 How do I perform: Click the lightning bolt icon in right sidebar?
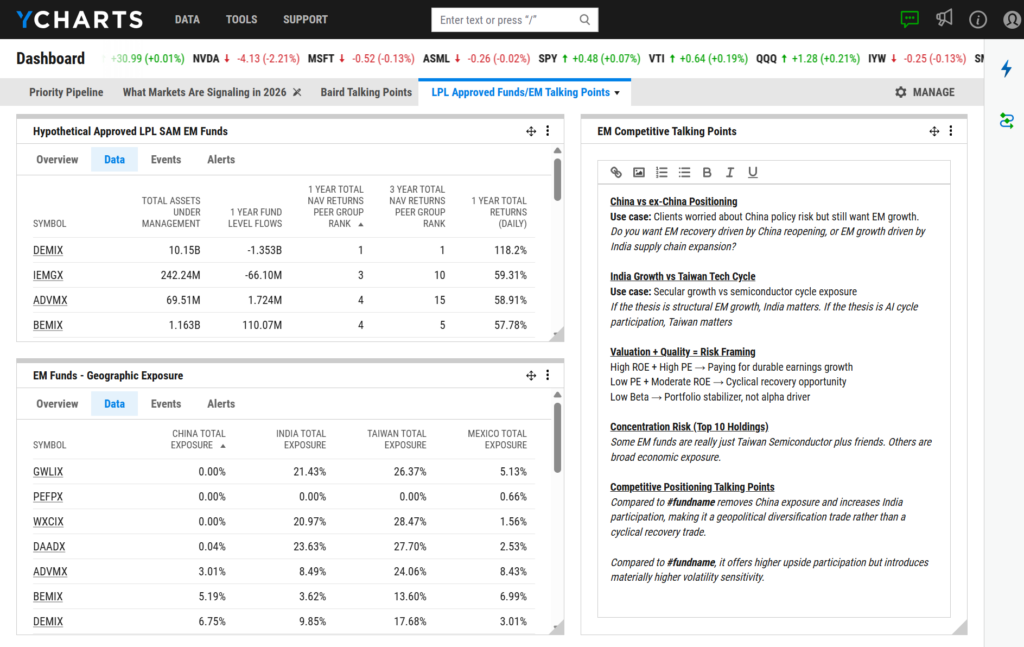click(1008, 68)
